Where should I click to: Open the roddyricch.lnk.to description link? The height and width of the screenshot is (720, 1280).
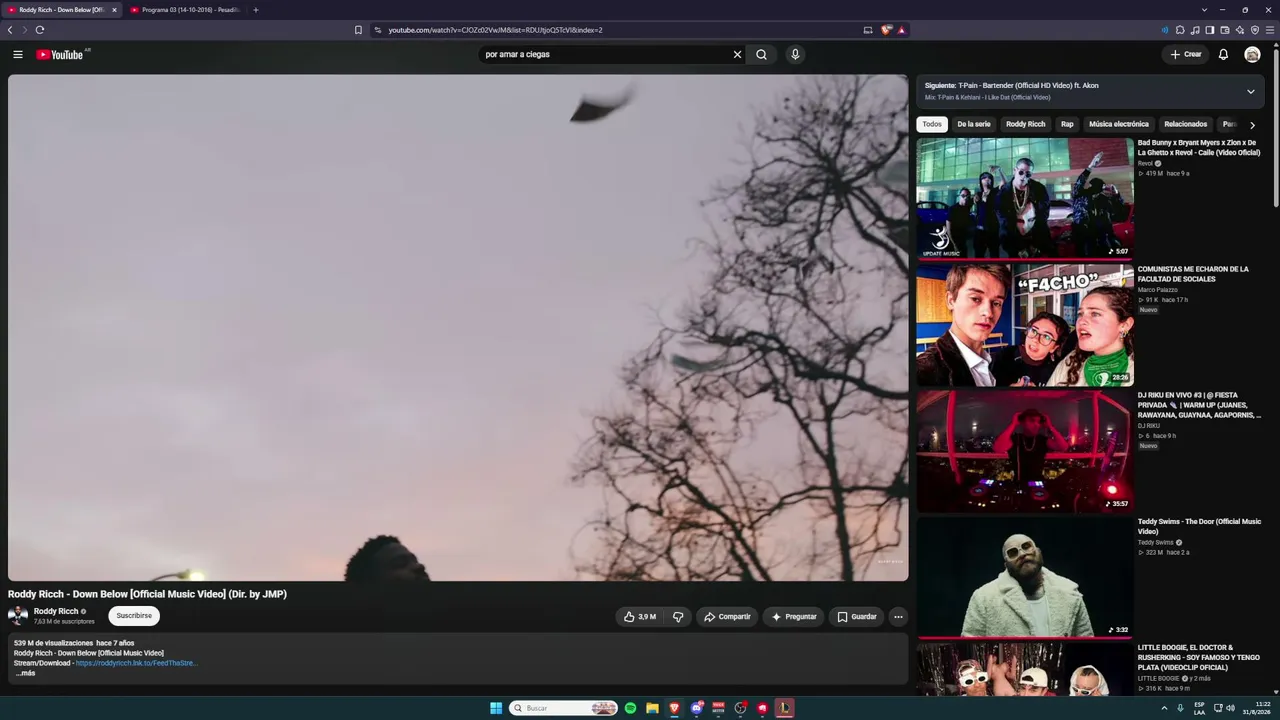pos(137,663)
